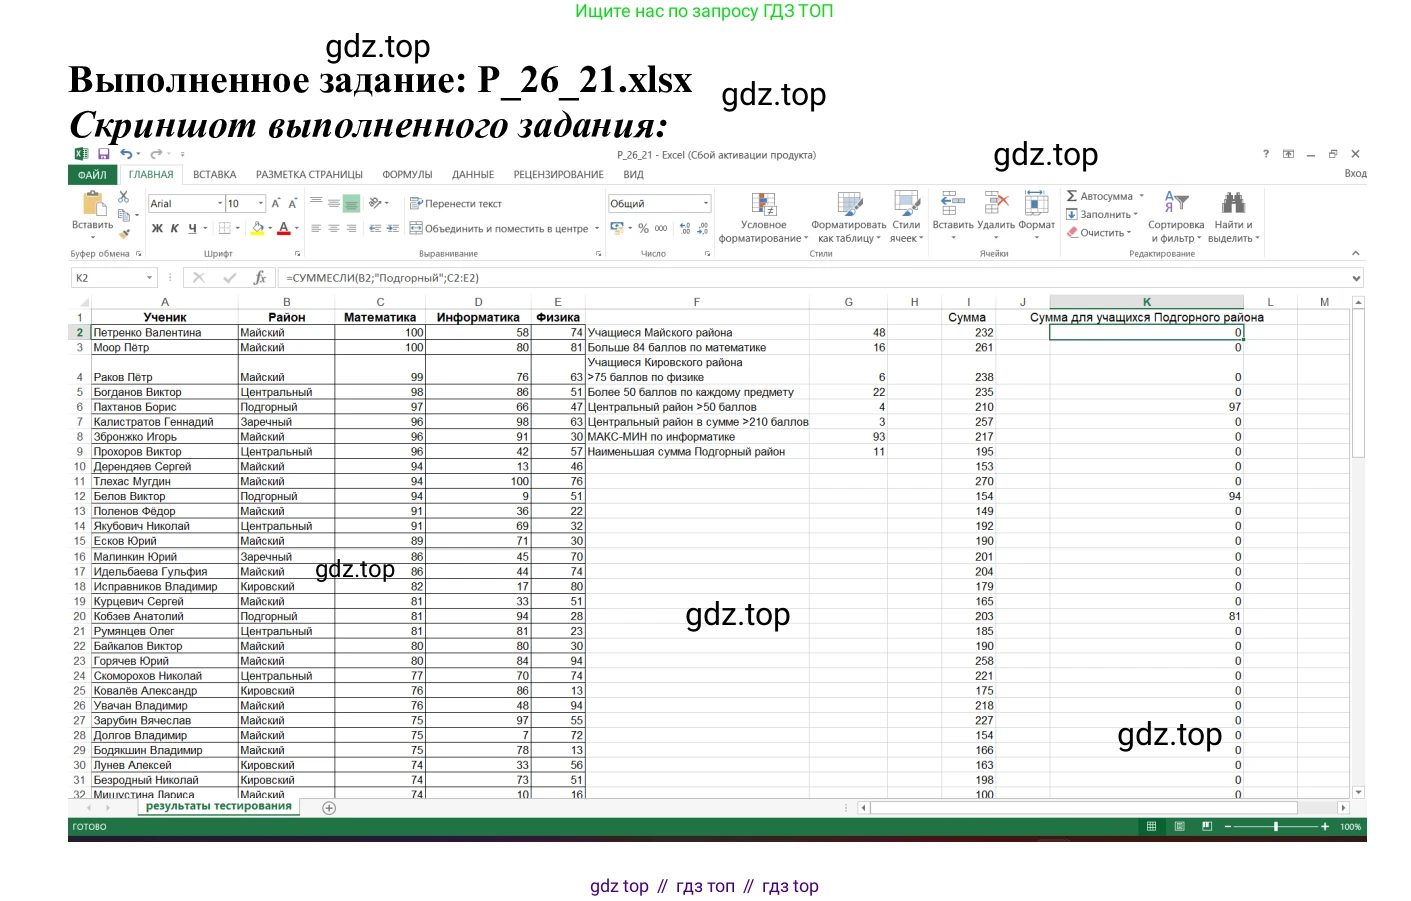Switch to the ФОРМУЛЫ tab
Viewport: 1411px width, 901px height.
407,175
